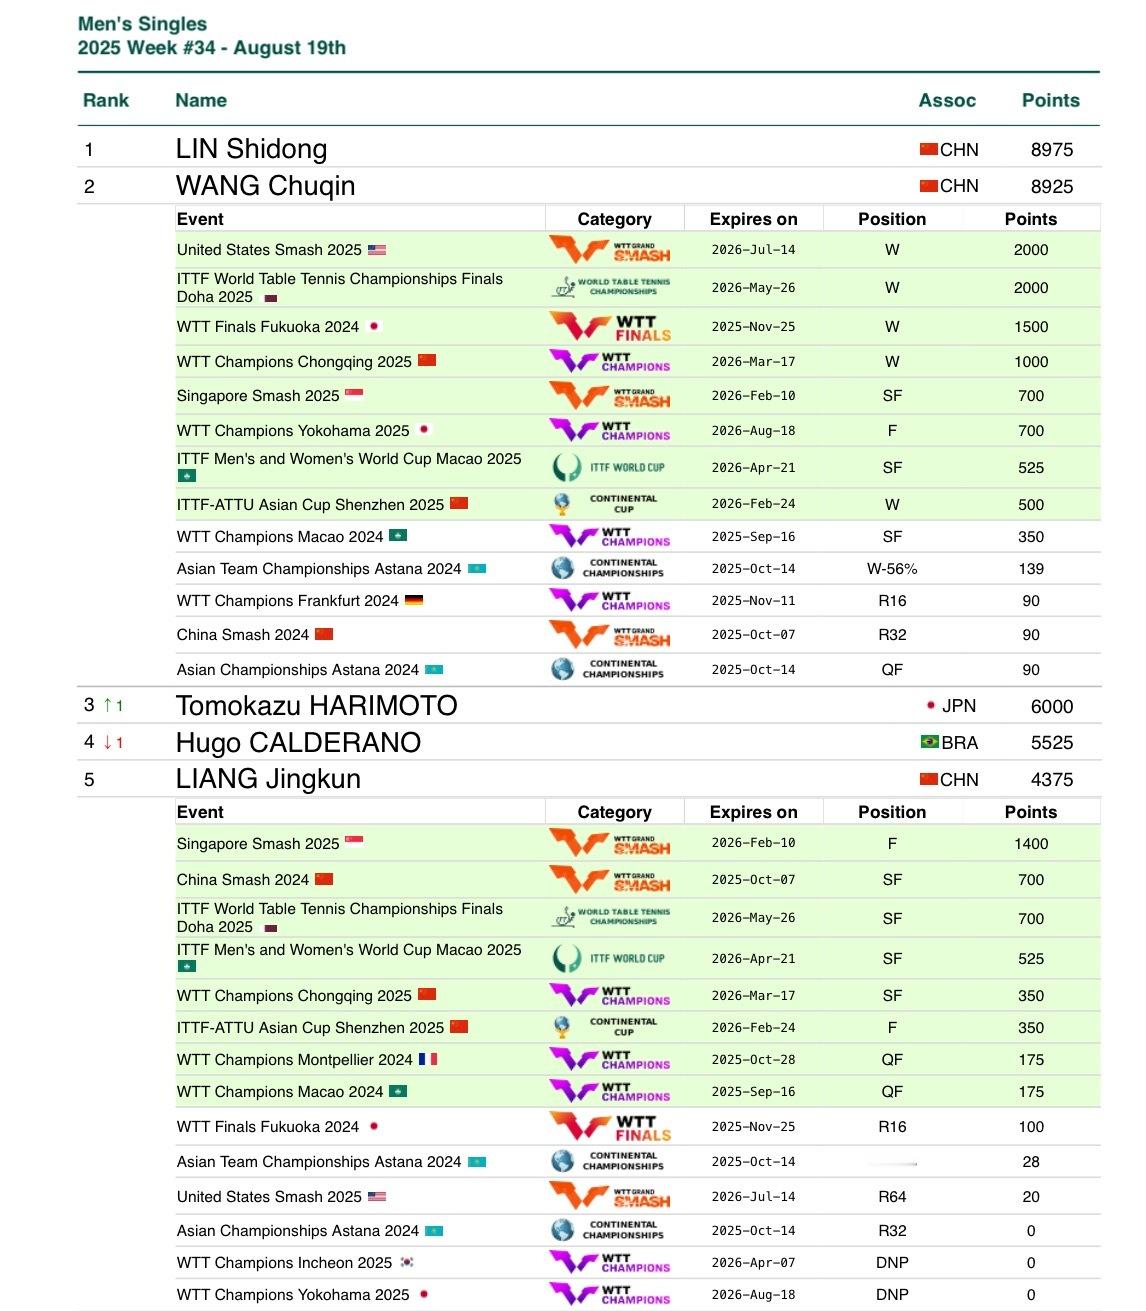
Task: Click HARIMOTO's points value 6000
Action: [x=1052, y=706]
